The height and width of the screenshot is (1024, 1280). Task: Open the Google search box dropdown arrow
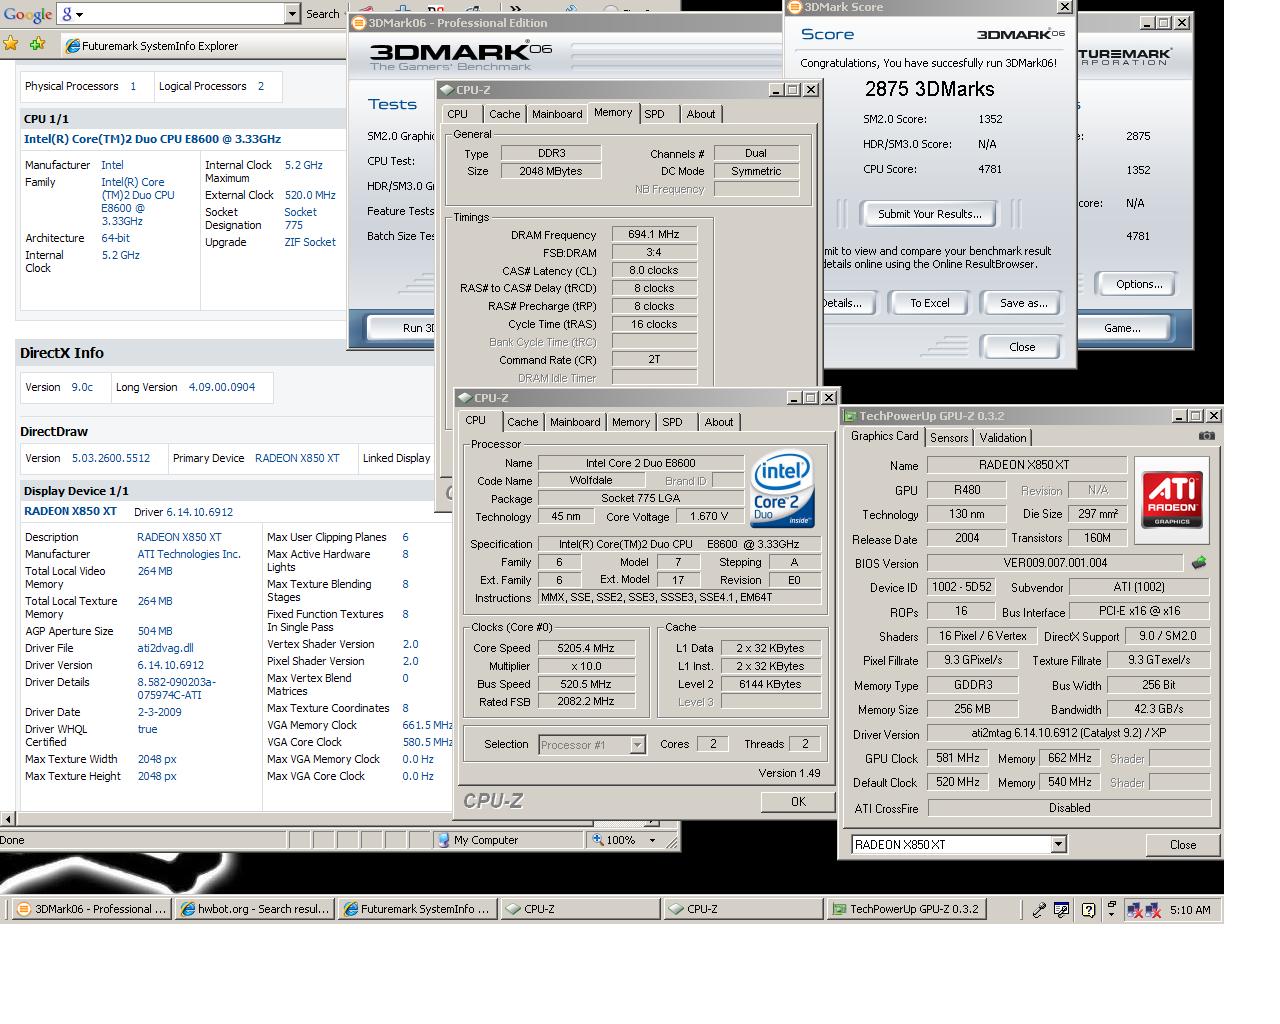(292, 14)
